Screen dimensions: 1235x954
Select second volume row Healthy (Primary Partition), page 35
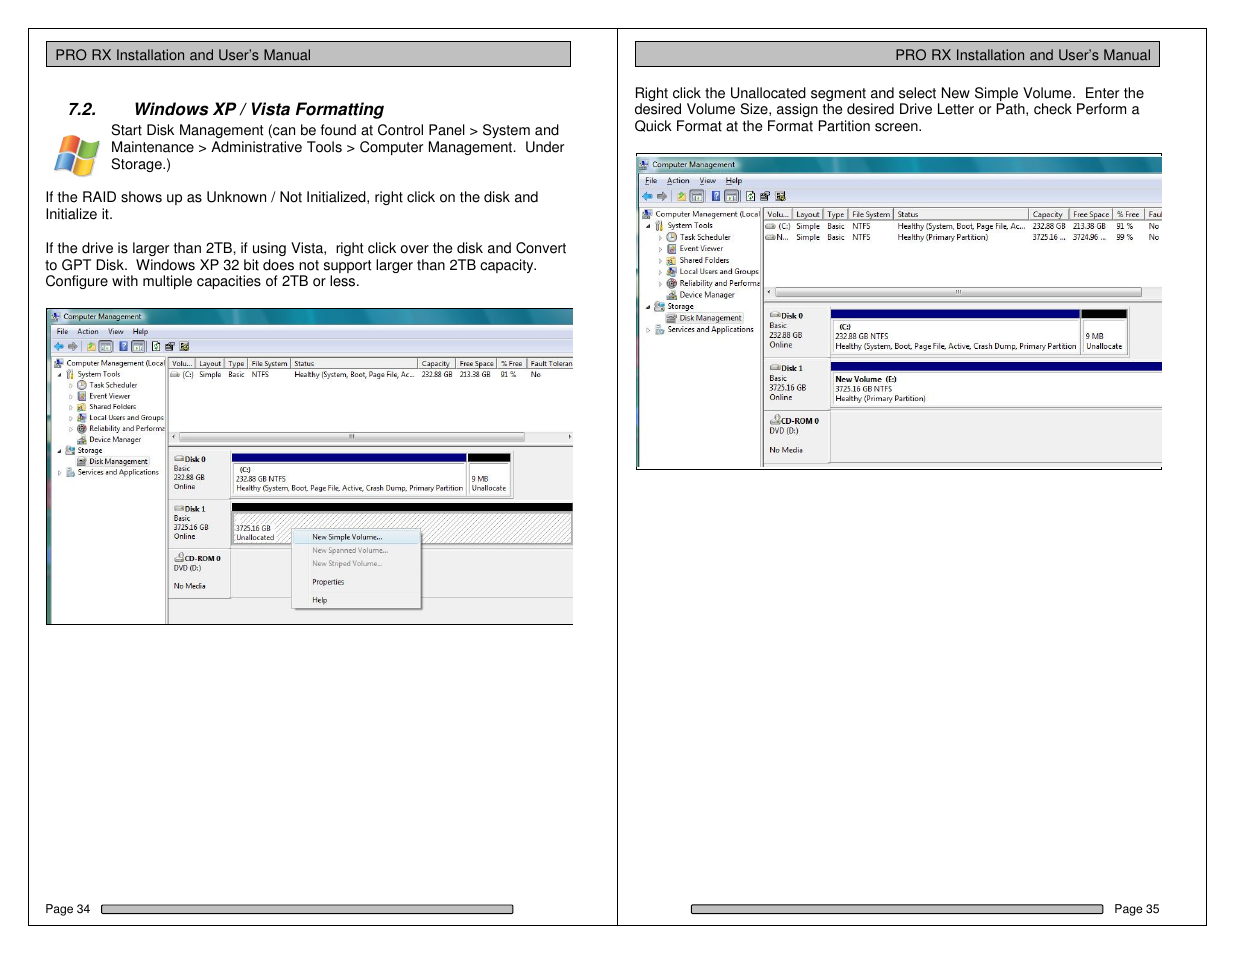pyautogui.click(x=963, y=238)
